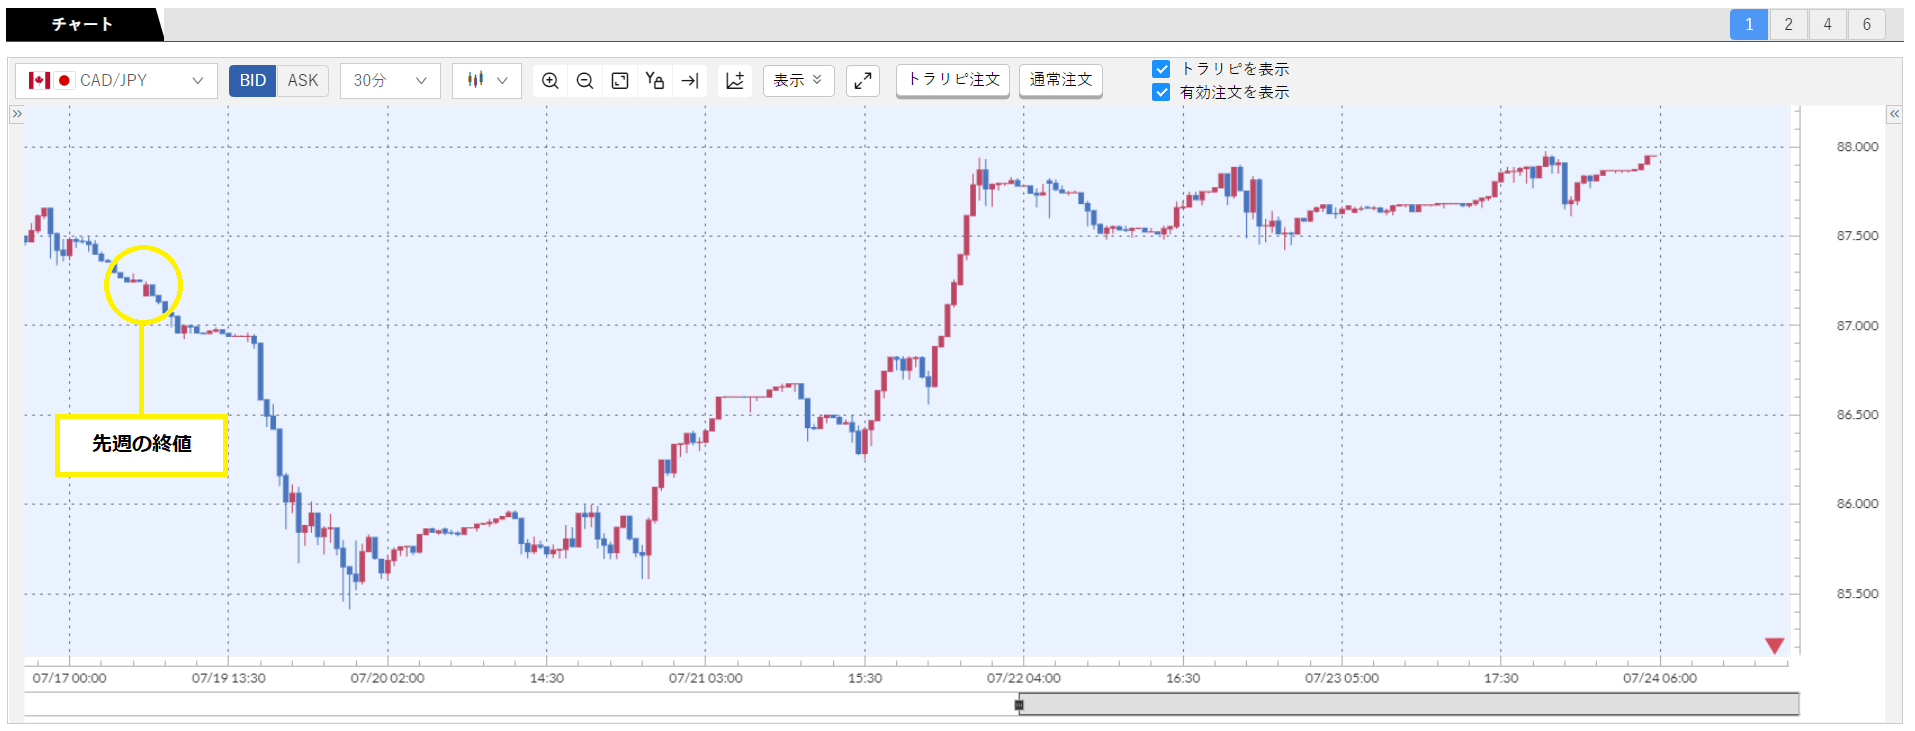Screen dimensions: 1915x731
Task: Uncheck 有効注文を表示 checkbox
Action: (x=1161, y=92)
